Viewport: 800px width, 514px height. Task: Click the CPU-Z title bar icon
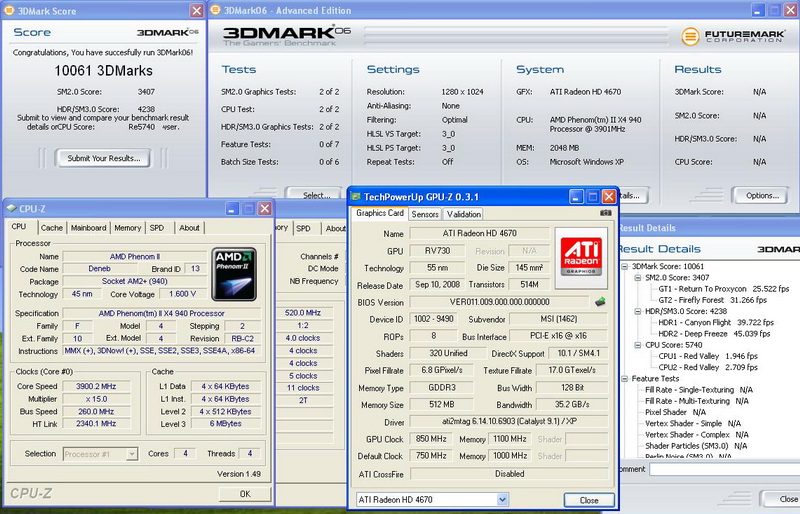tap(11, 208)
